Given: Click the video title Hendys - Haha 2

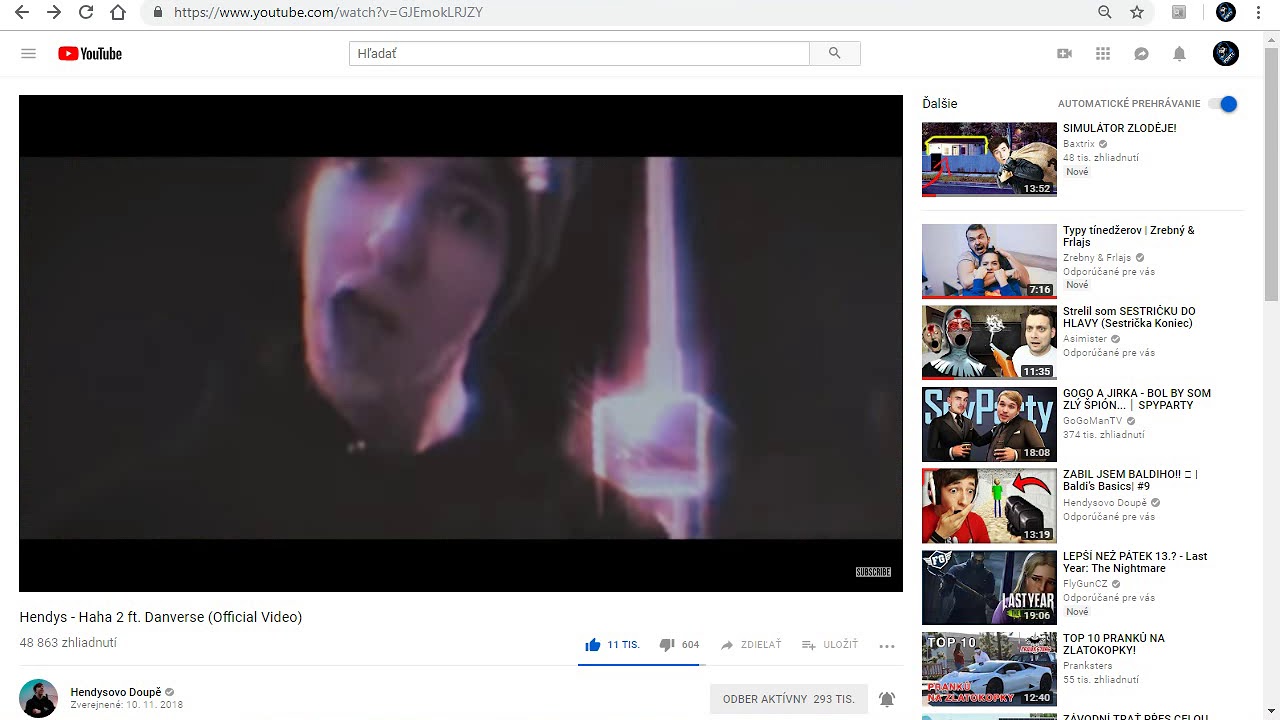Looking at the screenshot, I should tap(161, 617).
